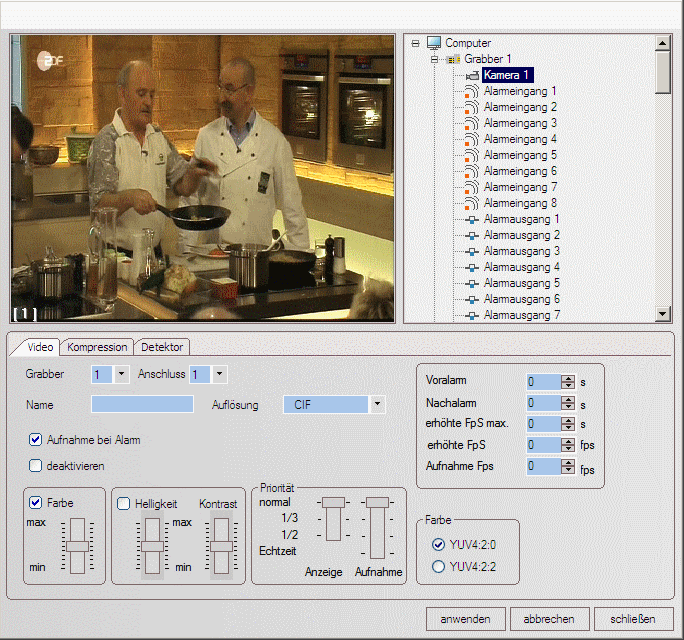Viewport: 684px width, 640px height.
Task: Click the Alarmausgang 6 output icon
Action: pyautogui.click(x=472, y=300)
